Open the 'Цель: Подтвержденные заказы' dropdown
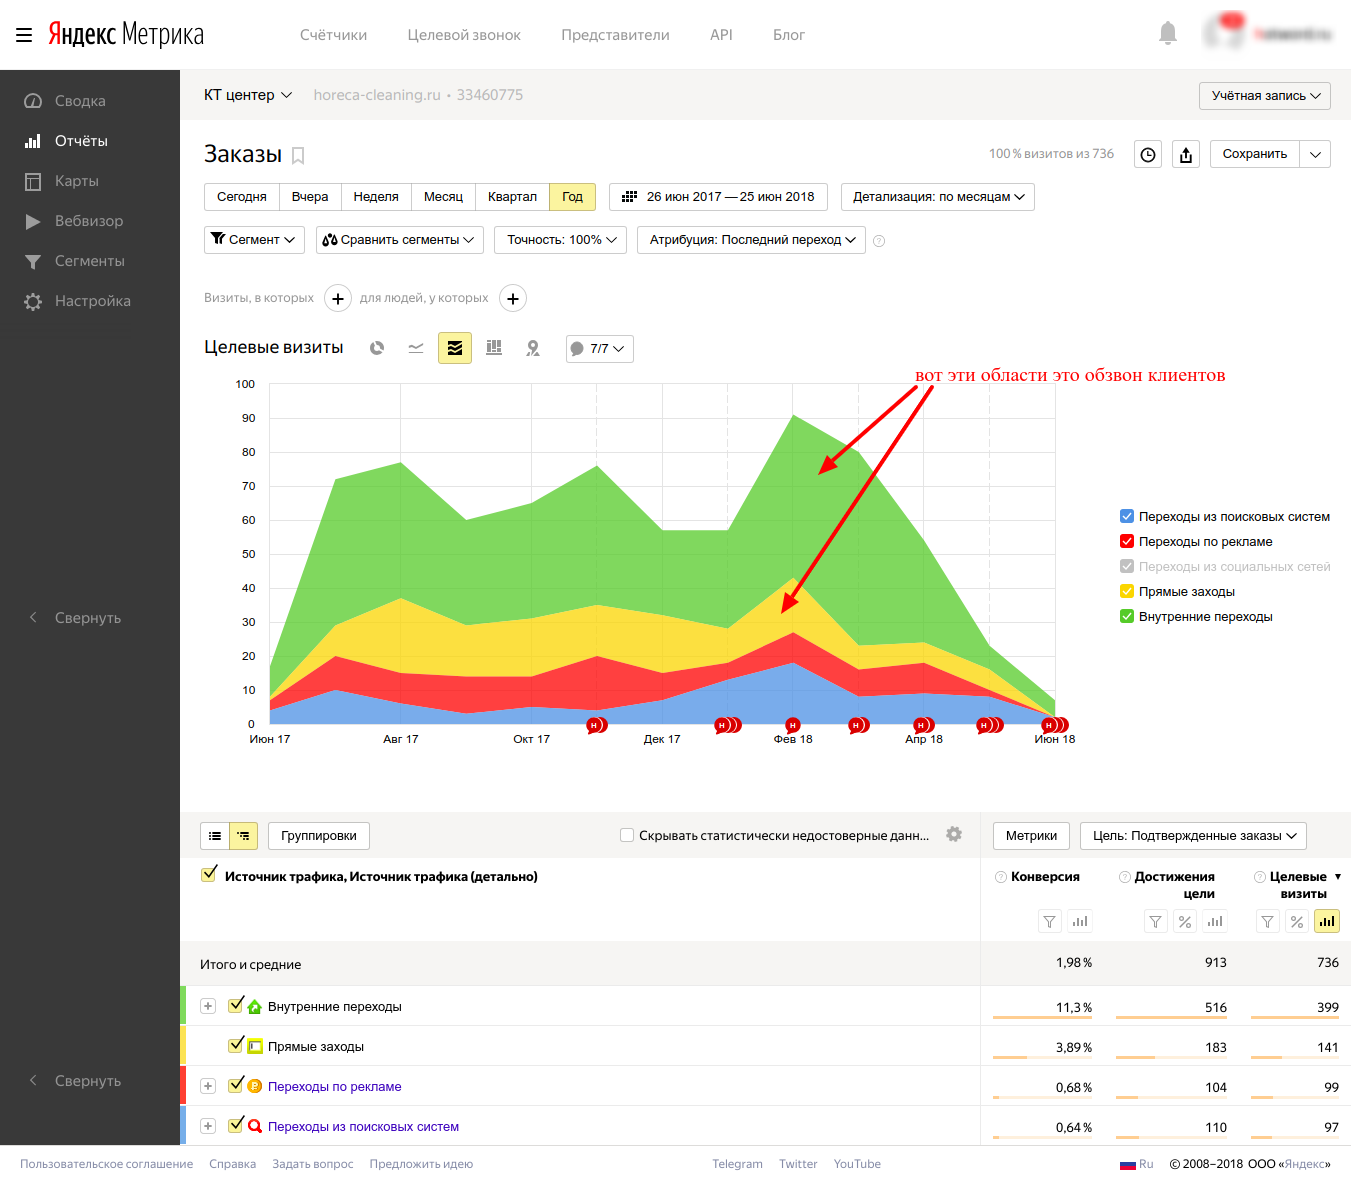 tap(1193, 836)
